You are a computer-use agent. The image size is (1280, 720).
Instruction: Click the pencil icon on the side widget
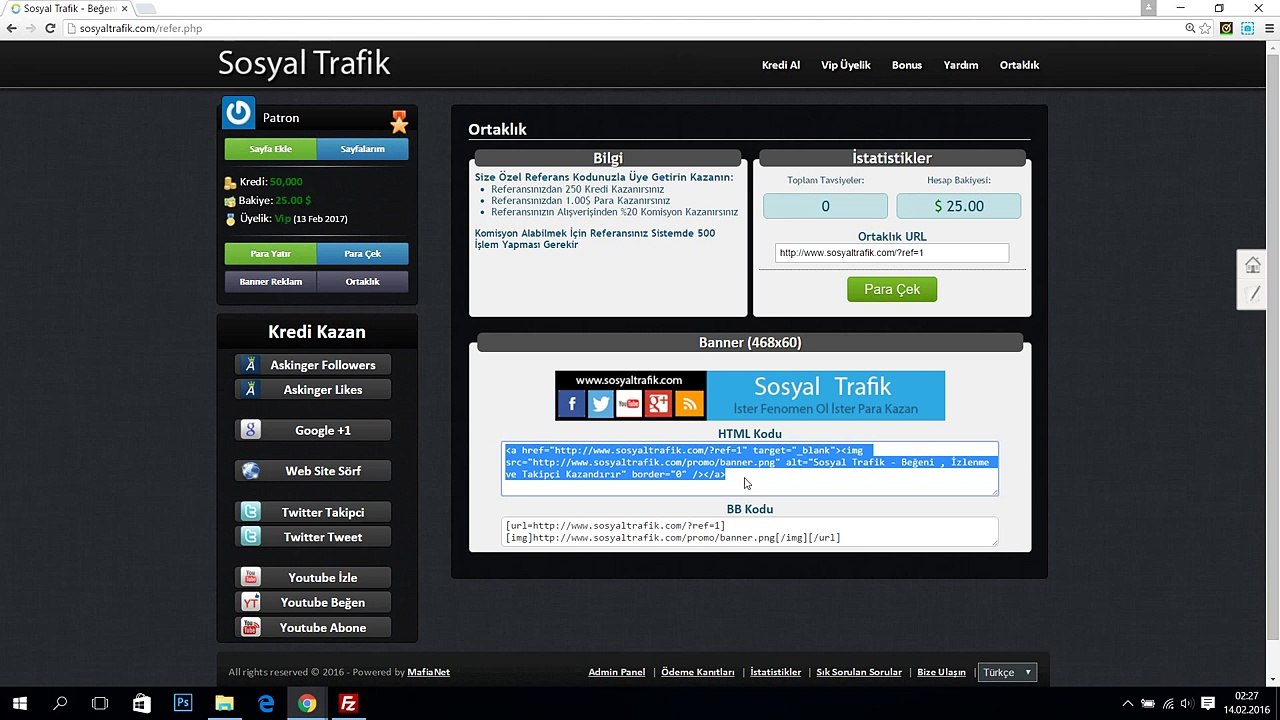1253,293
